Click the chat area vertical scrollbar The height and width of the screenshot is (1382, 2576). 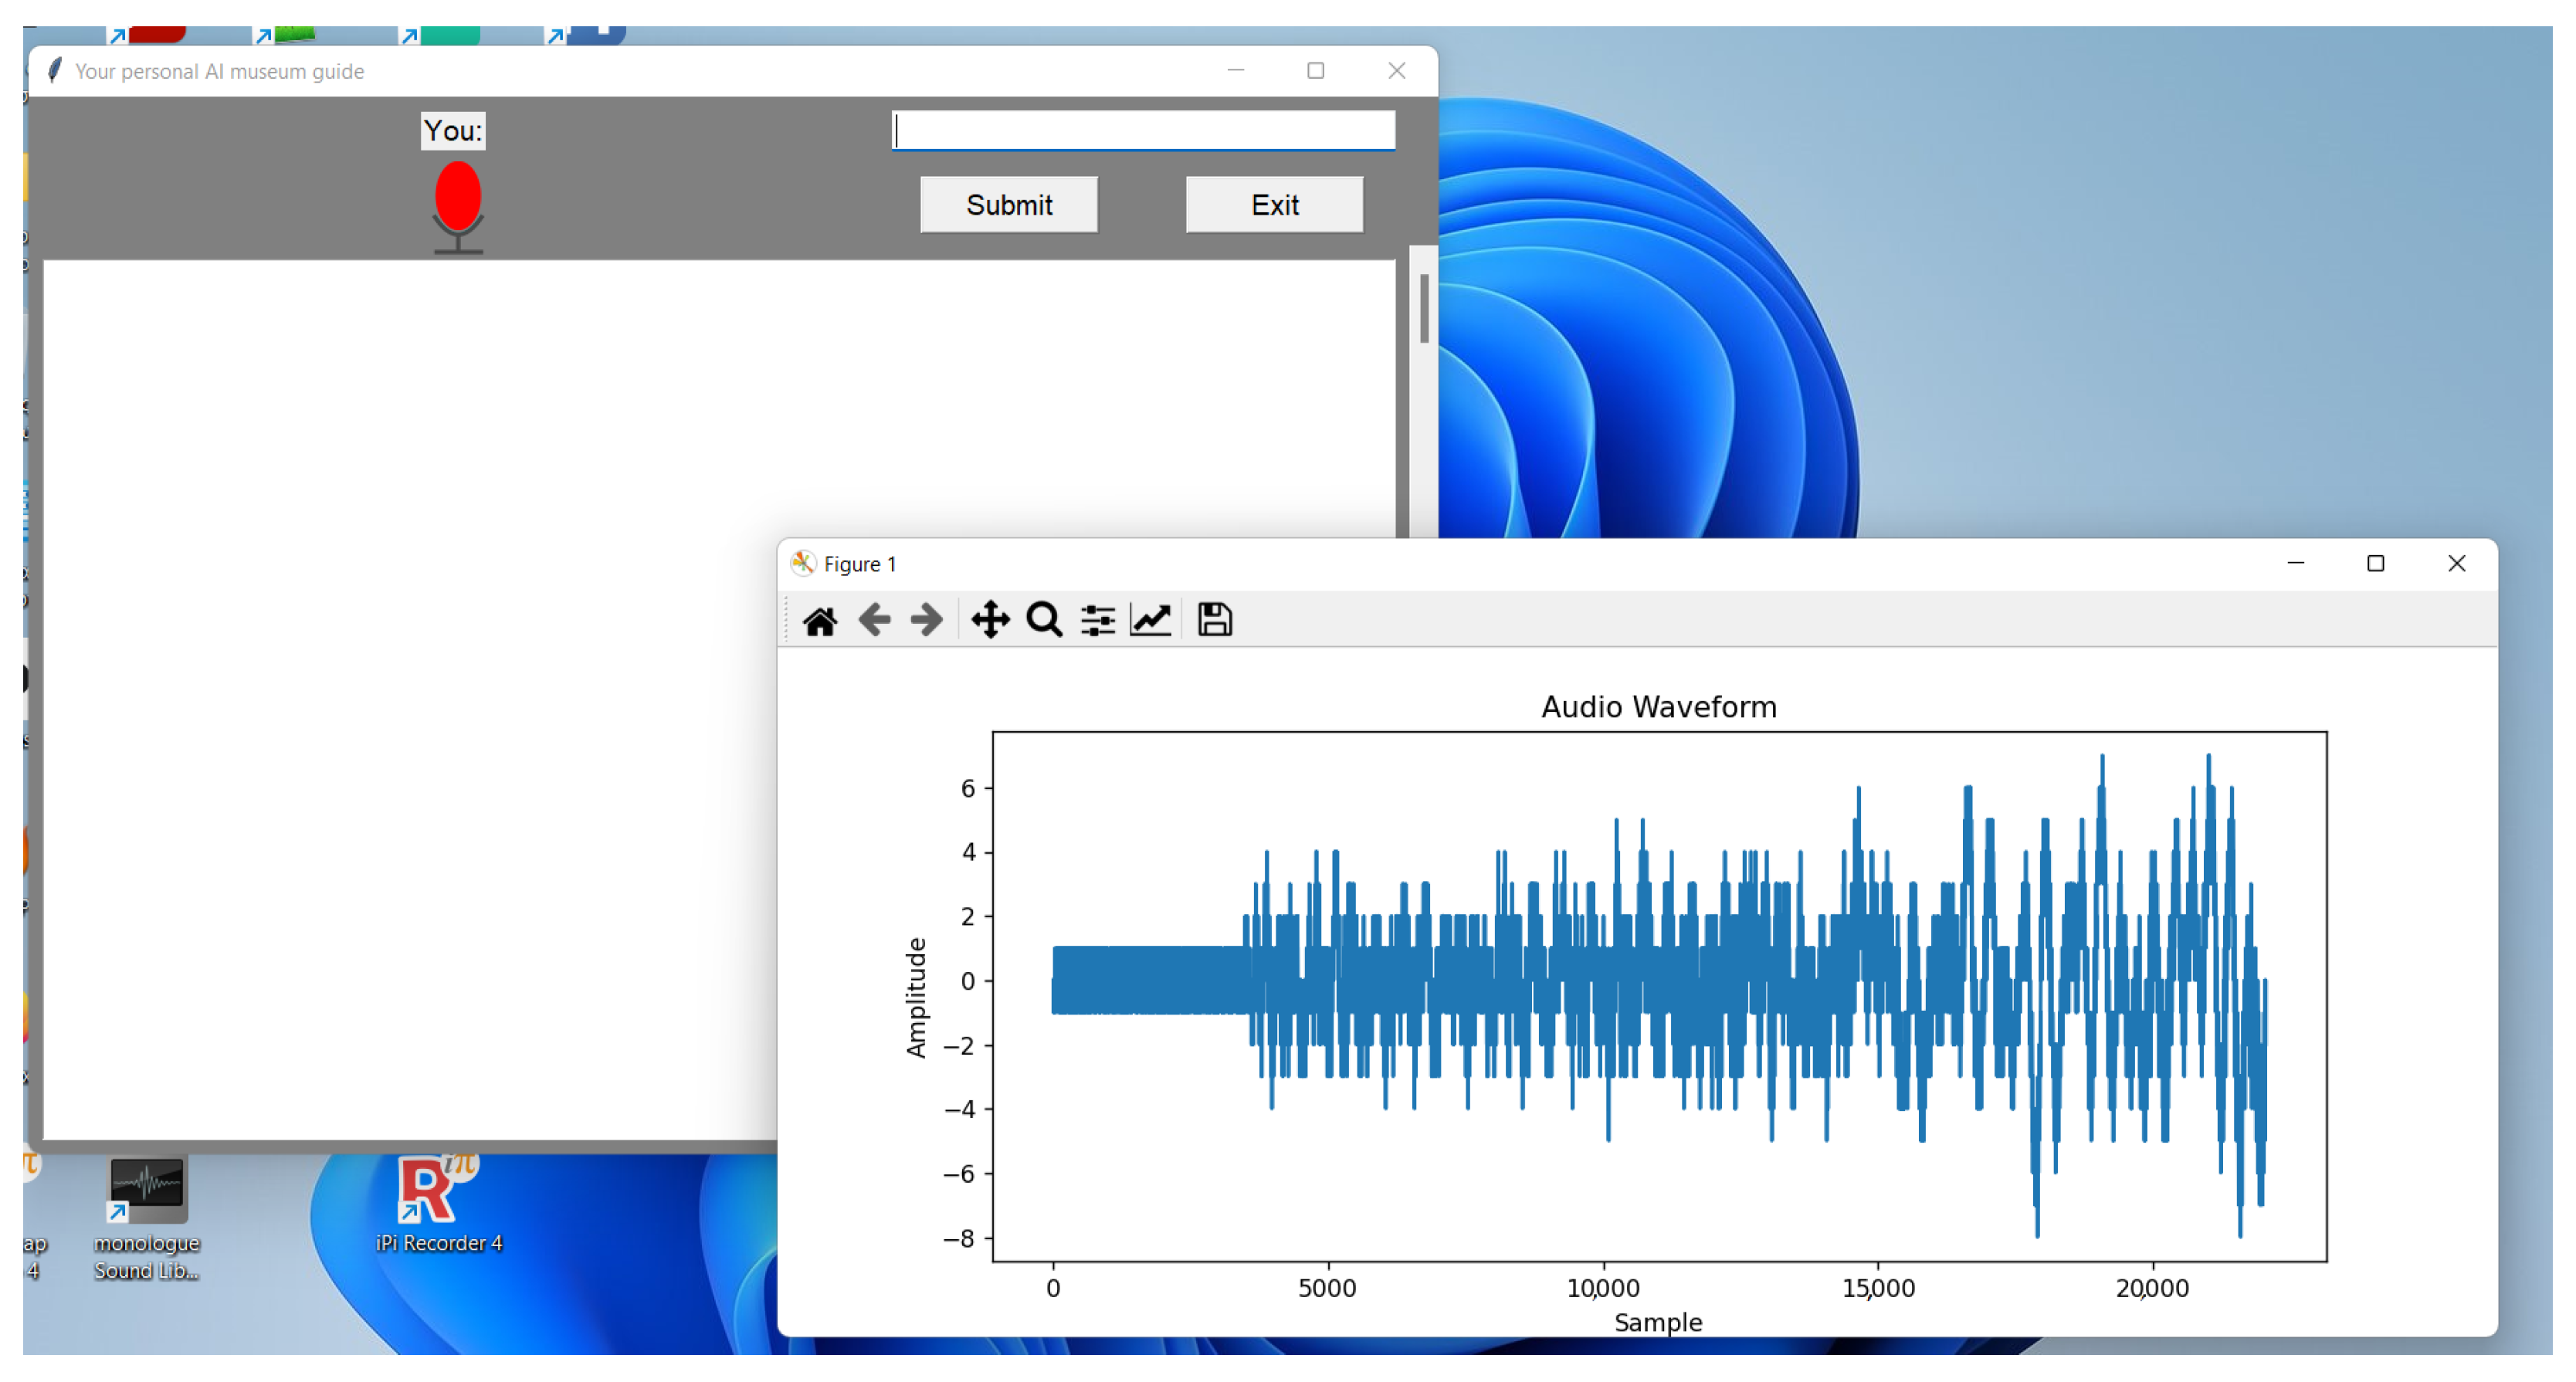[x=1424, y=308]
